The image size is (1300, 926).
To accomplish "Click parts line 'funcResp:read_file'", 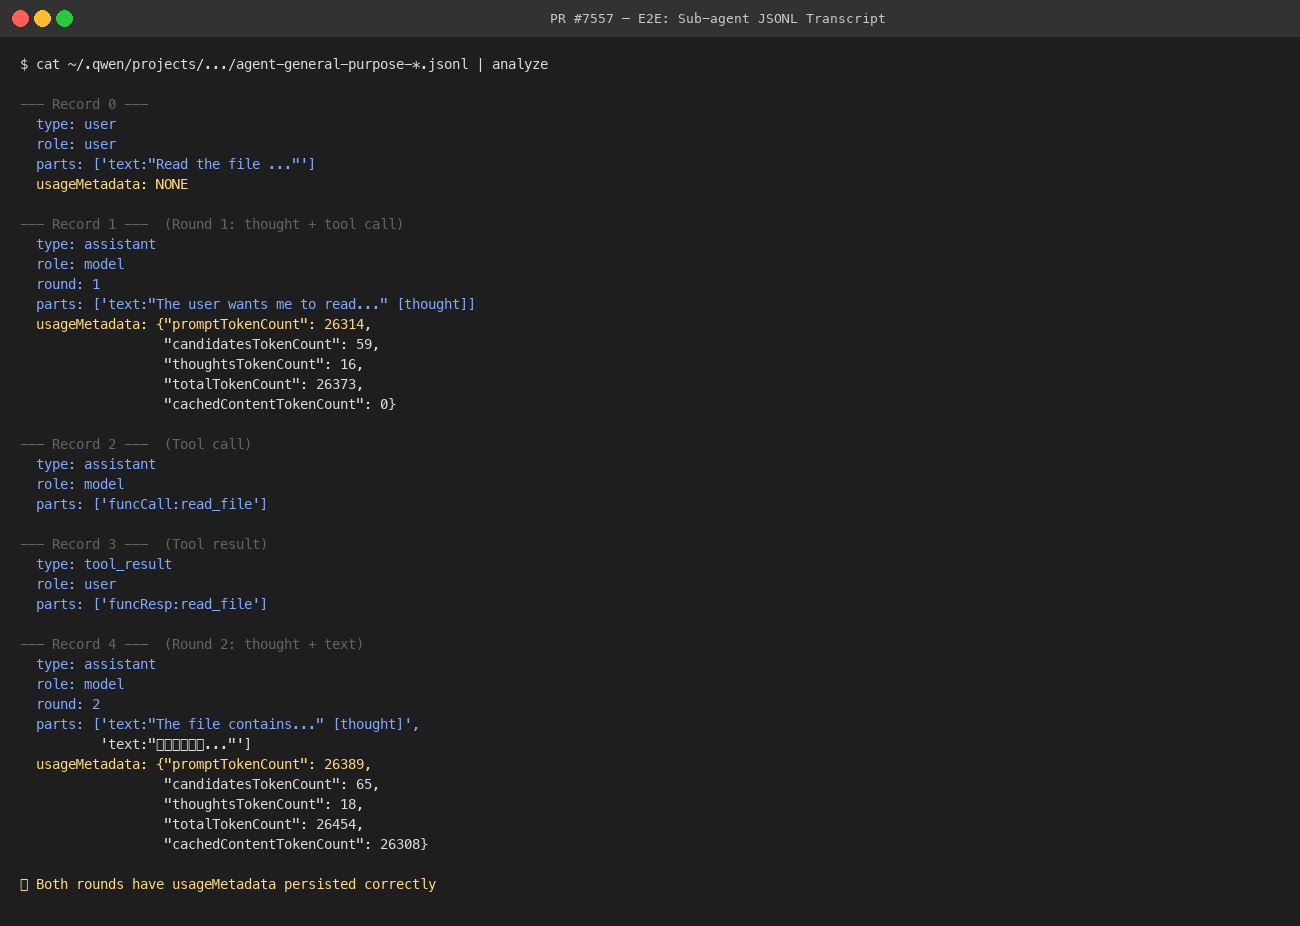I will (152, 604).
